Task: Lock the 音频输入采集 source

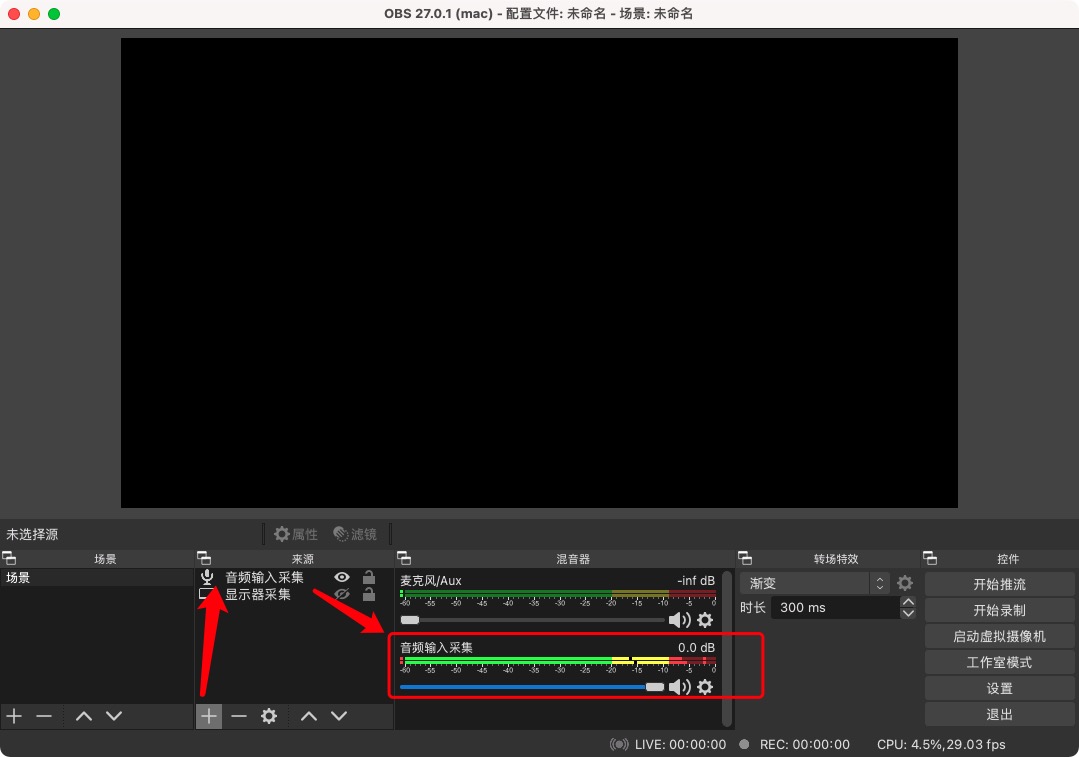Action: tap(369, 577)
